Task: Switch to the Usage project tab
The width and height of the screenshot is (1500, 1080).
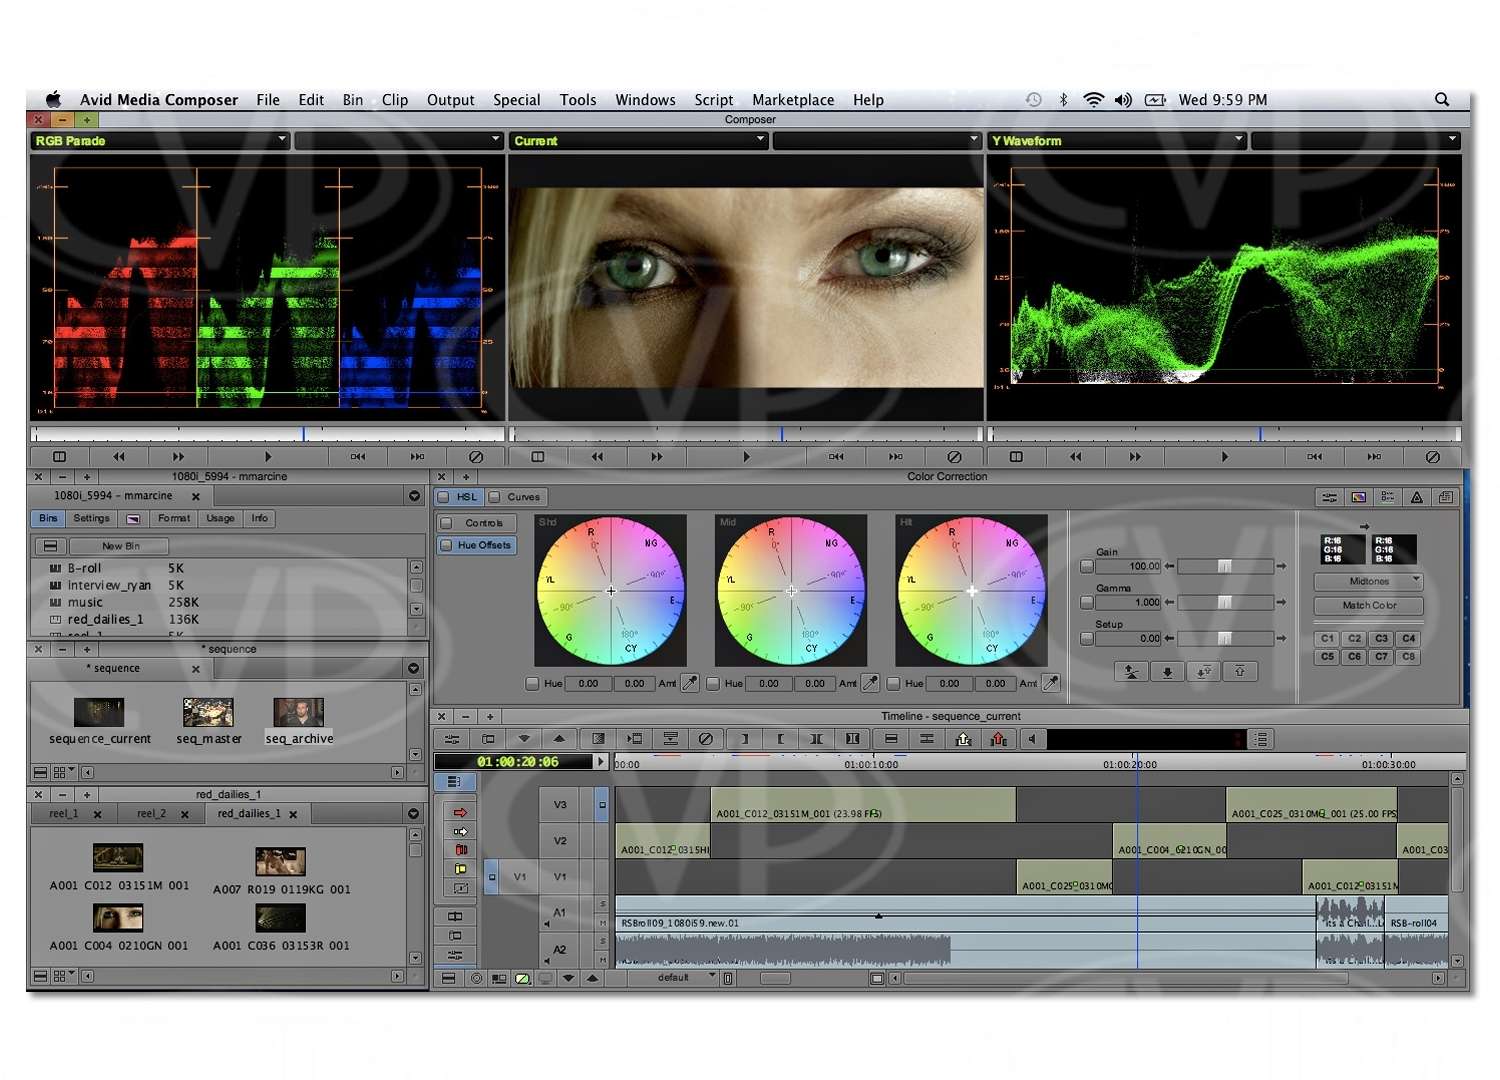Action: [220, 518]
